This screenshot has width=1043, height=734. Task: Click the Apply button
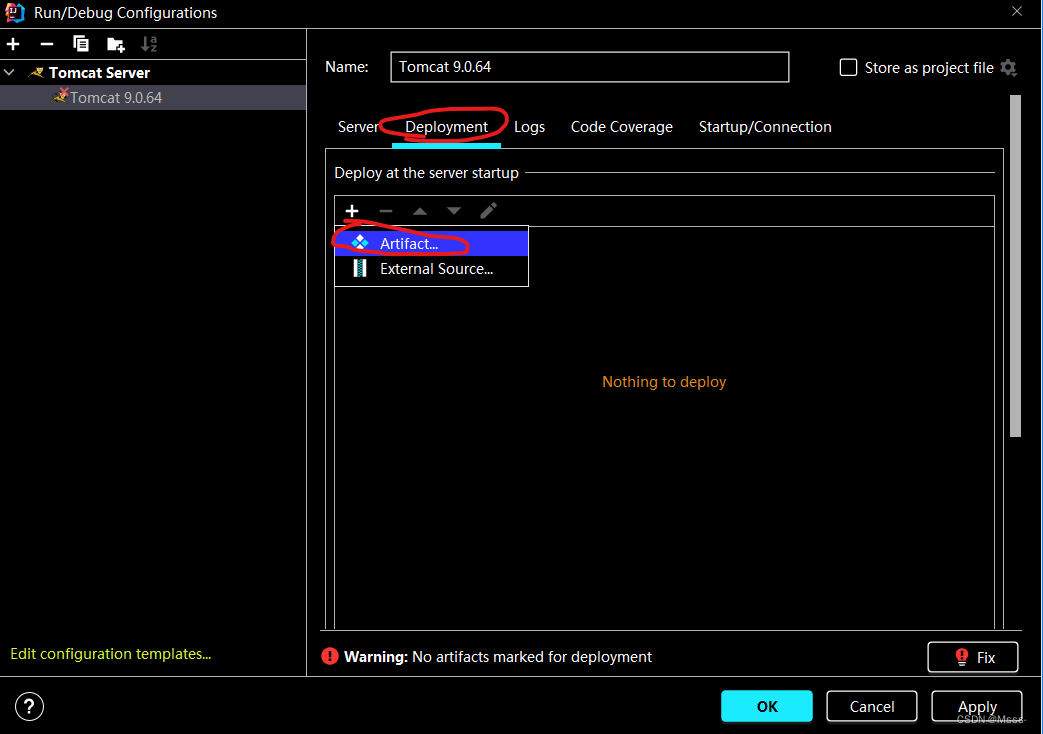click(976, 706)
